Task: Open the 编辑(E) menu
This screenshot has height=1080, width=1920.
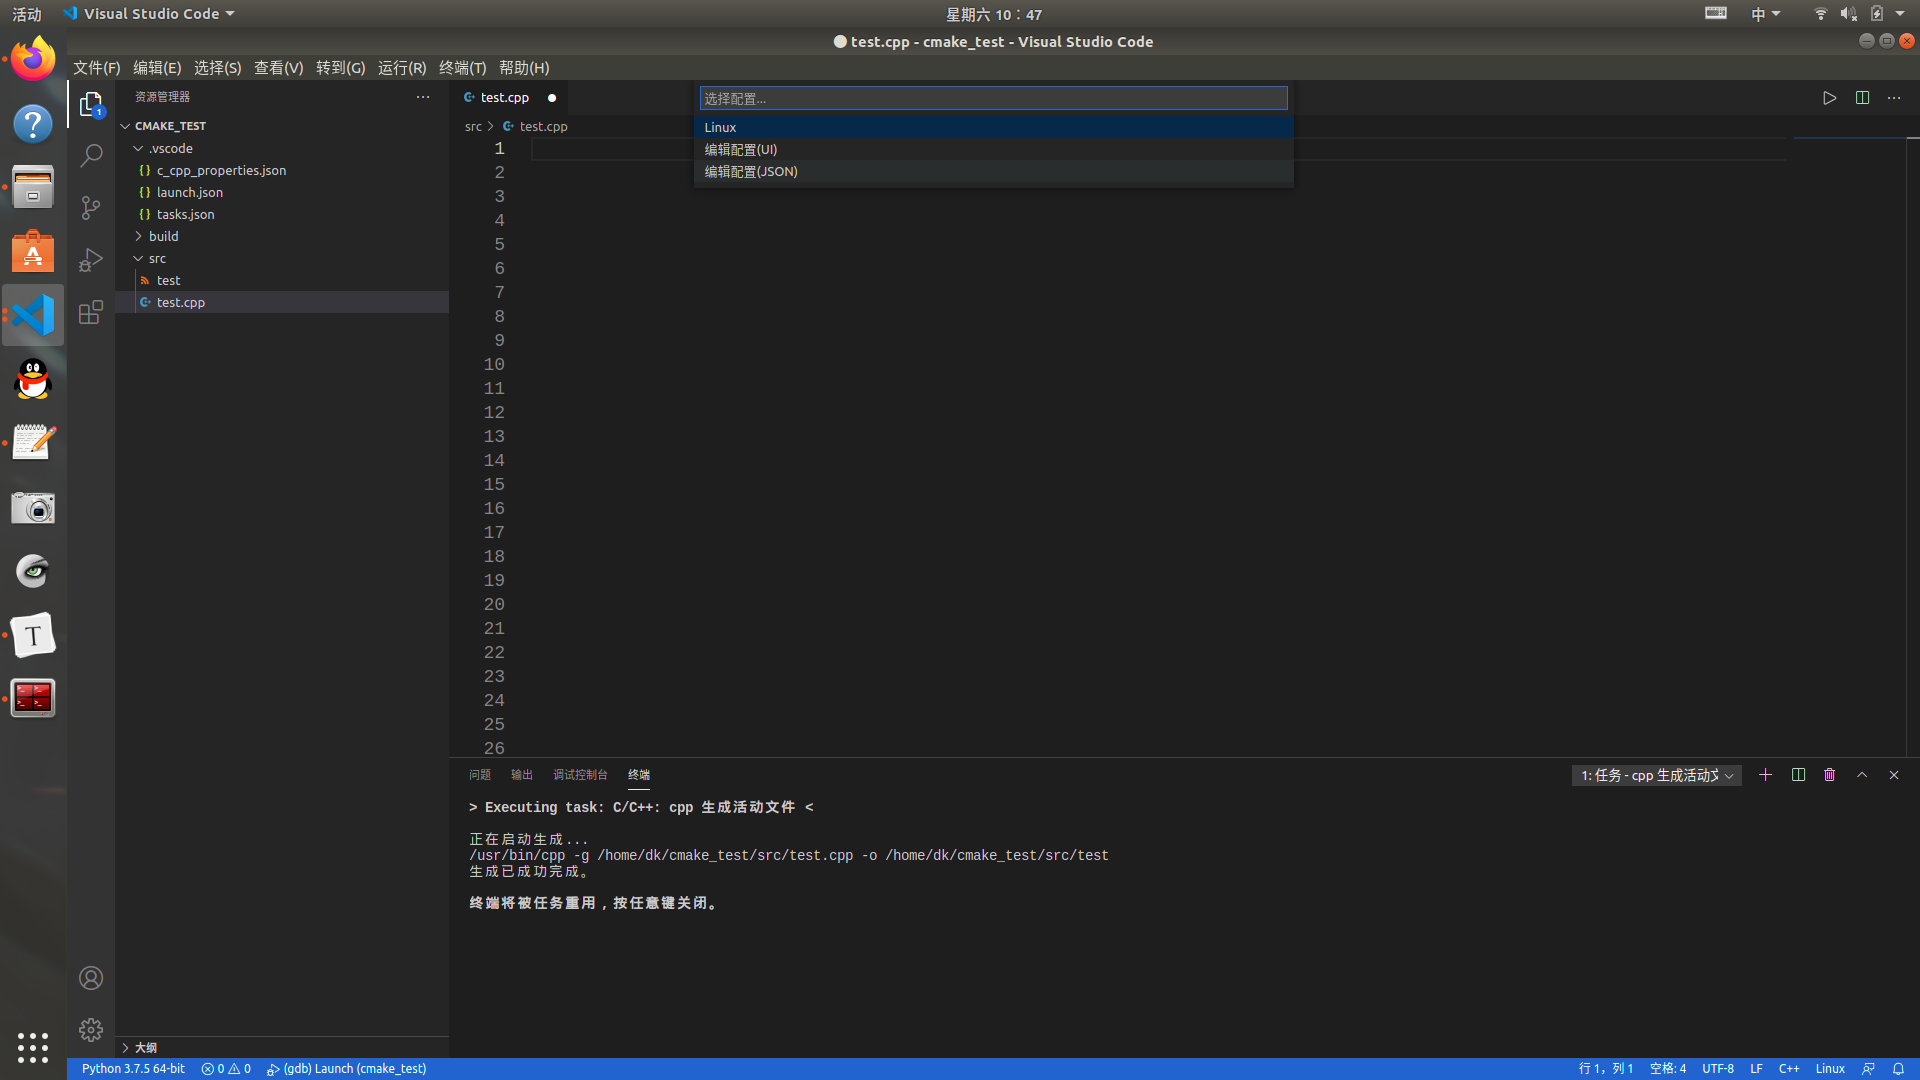Action: click(x=157, y=68)
